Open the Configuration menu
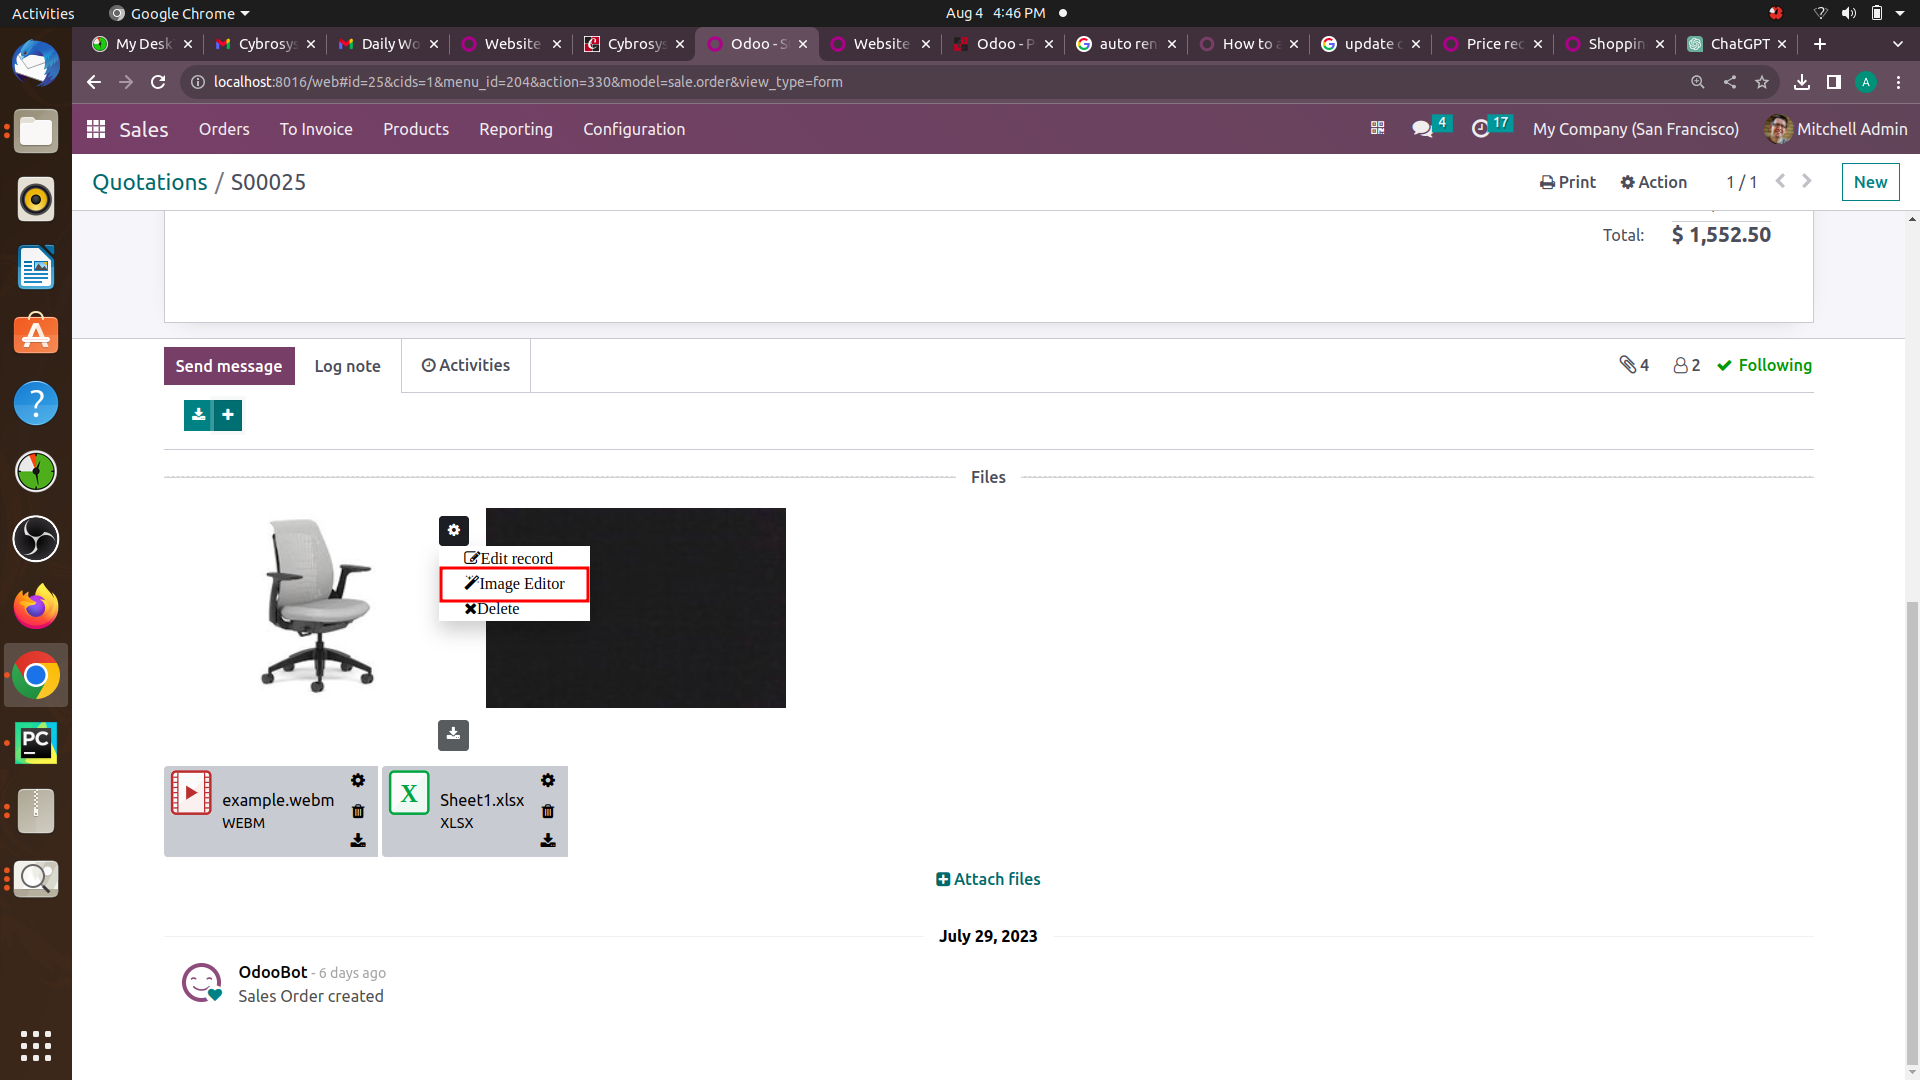This screenshot has height=1080, width=1920. [634, 129]
